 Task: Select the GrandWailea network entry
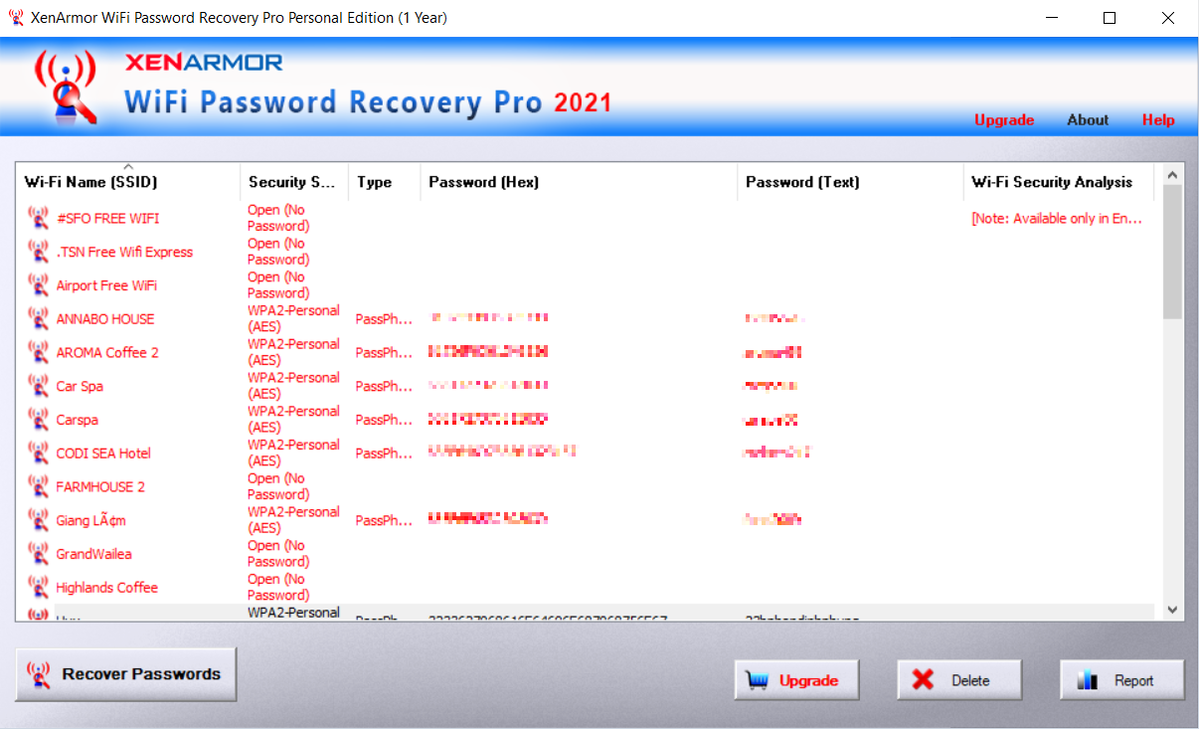(x=94, y=554)
